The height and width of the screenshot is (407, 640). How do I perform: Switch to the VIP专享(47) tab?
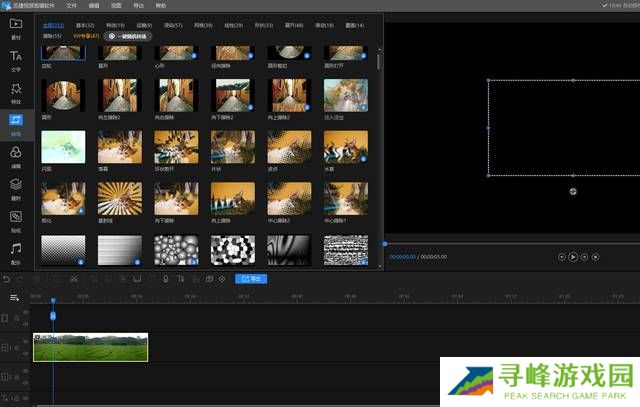tap(85, 35)
